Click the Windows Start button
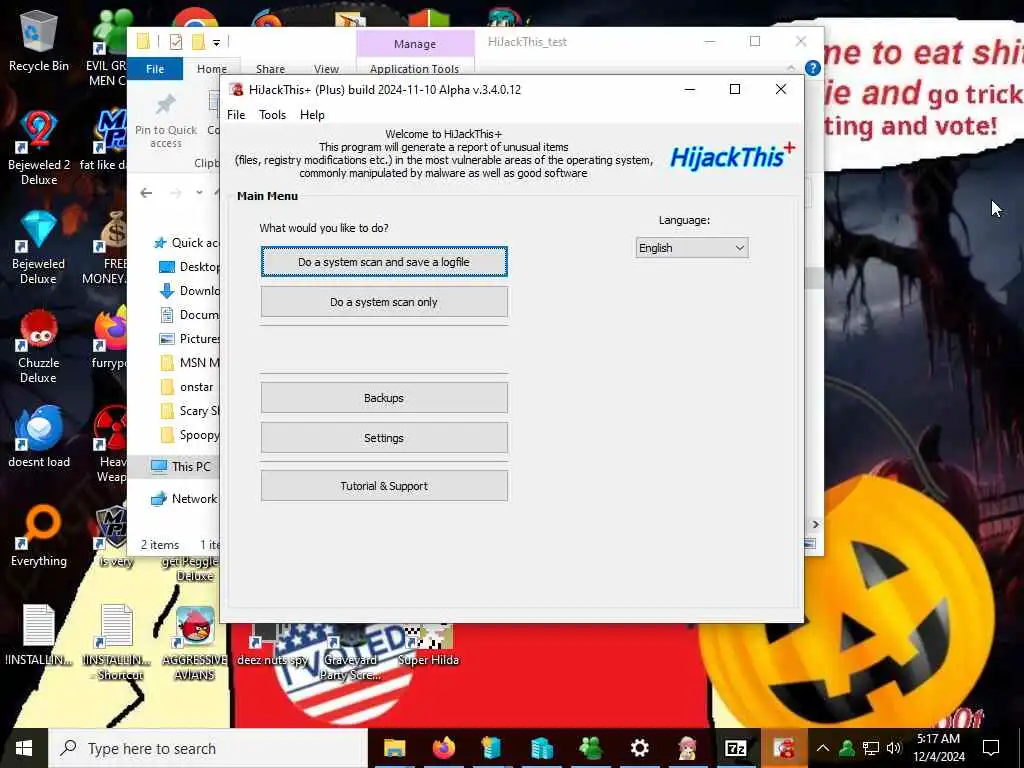 [x=24, y=748]
